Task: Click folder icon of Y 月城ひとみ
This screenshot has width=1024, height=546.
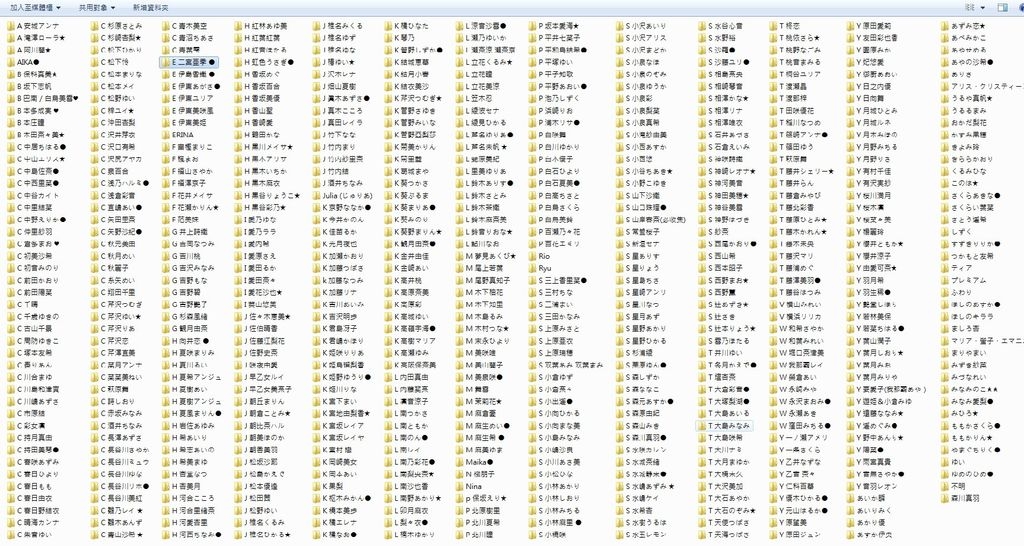Action: [x=850, y=110]
